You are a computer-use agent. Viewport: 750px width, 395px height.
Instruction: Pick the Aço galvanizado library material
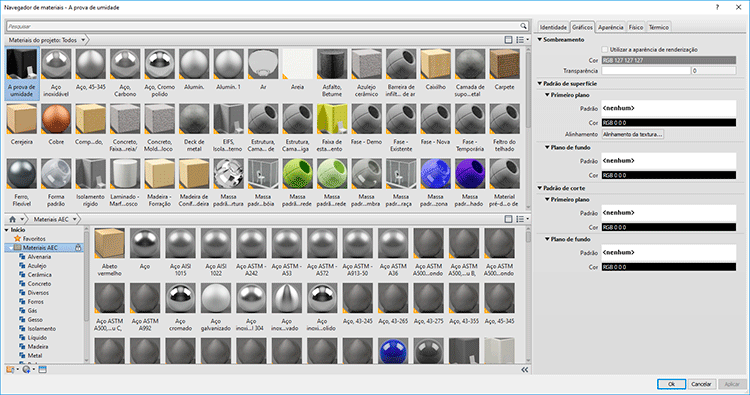click(x=216, y=298)
